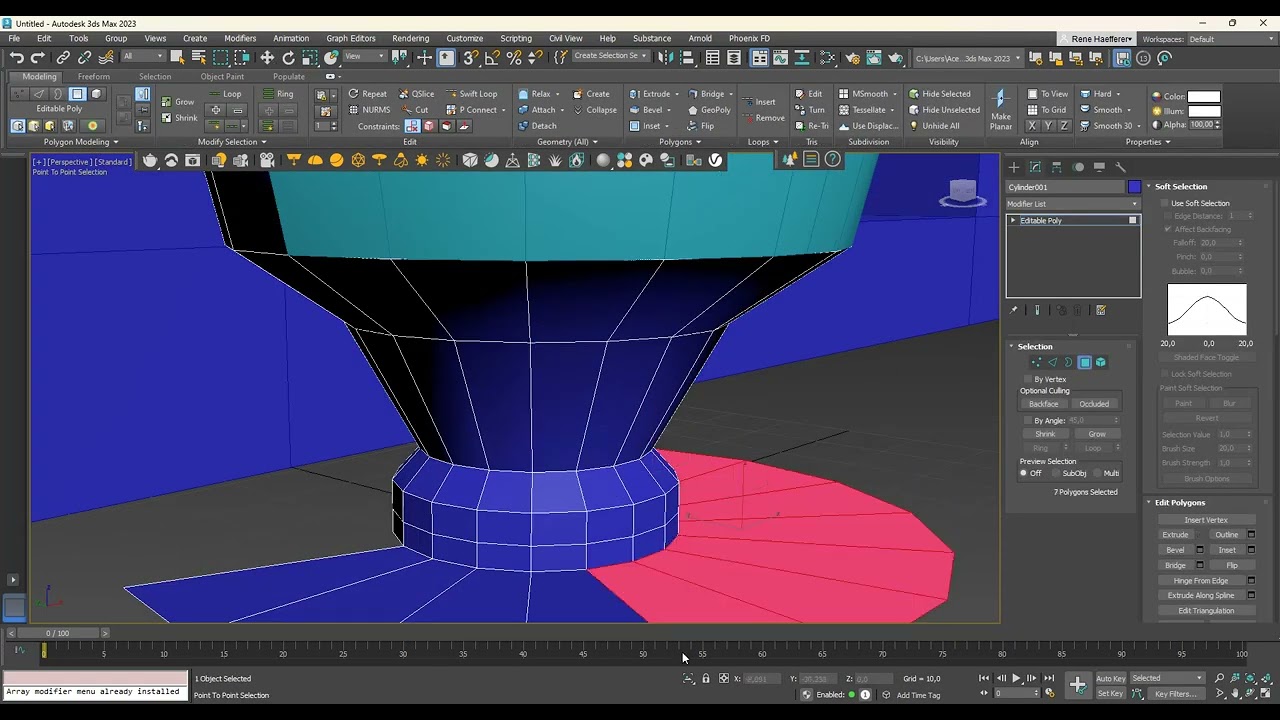This screenshot has height=720, width=1280.
Task: Select Element sub-object level in Selection rollout
Action: pos(1100,362)
